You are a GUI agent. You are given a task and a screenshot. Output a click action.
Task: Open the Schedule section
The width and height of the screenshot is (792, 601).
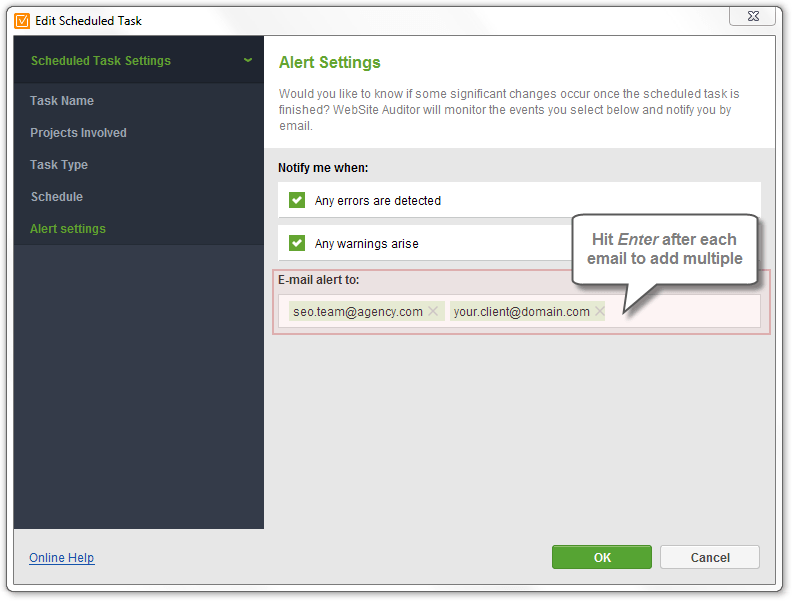tap(57, 196)
